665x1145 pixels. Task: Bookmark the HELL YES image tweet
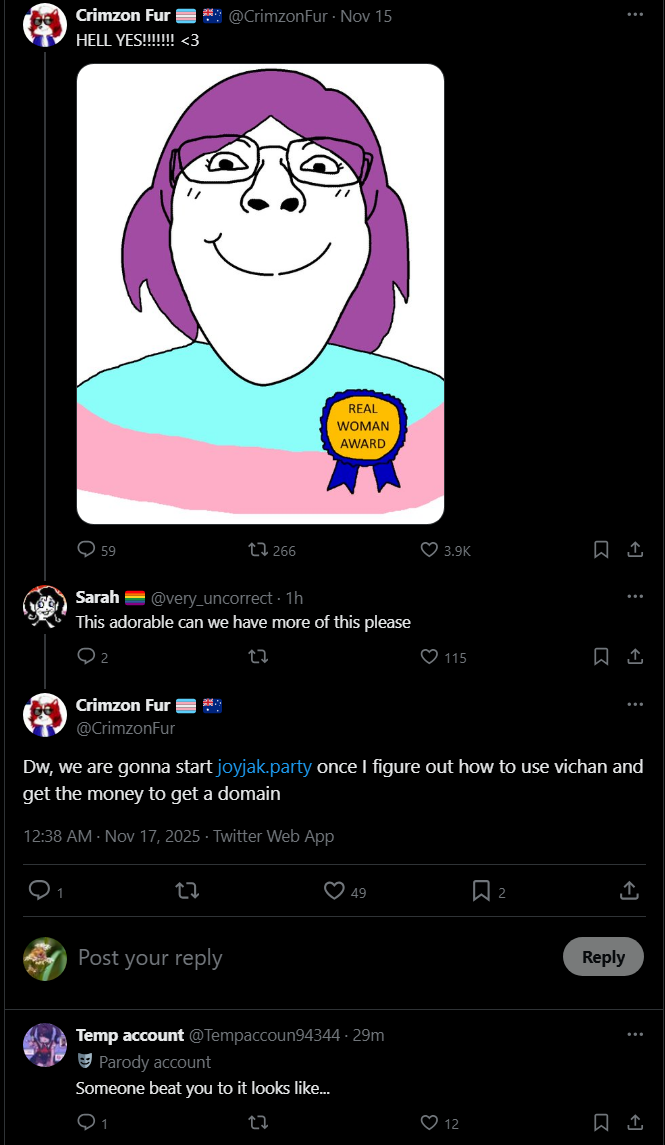click(x=601, y=550)
